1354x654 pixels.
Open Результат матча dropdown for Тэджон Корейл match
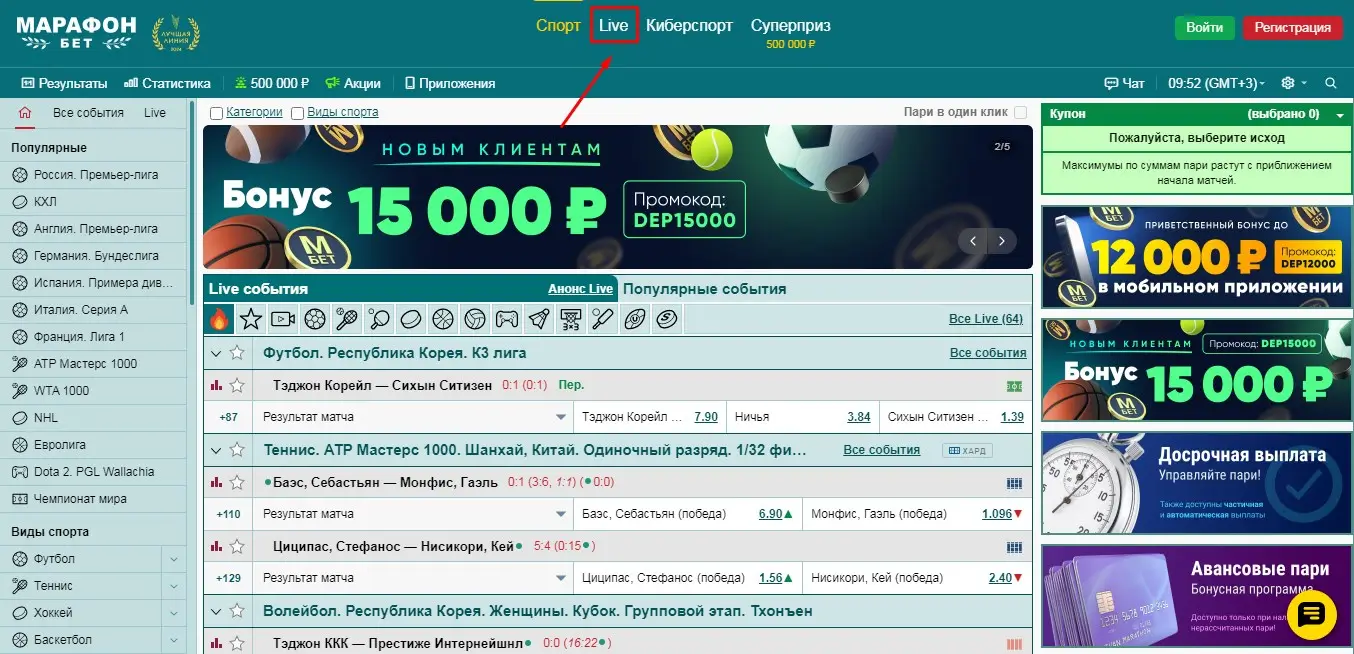(x=561, y=417)
